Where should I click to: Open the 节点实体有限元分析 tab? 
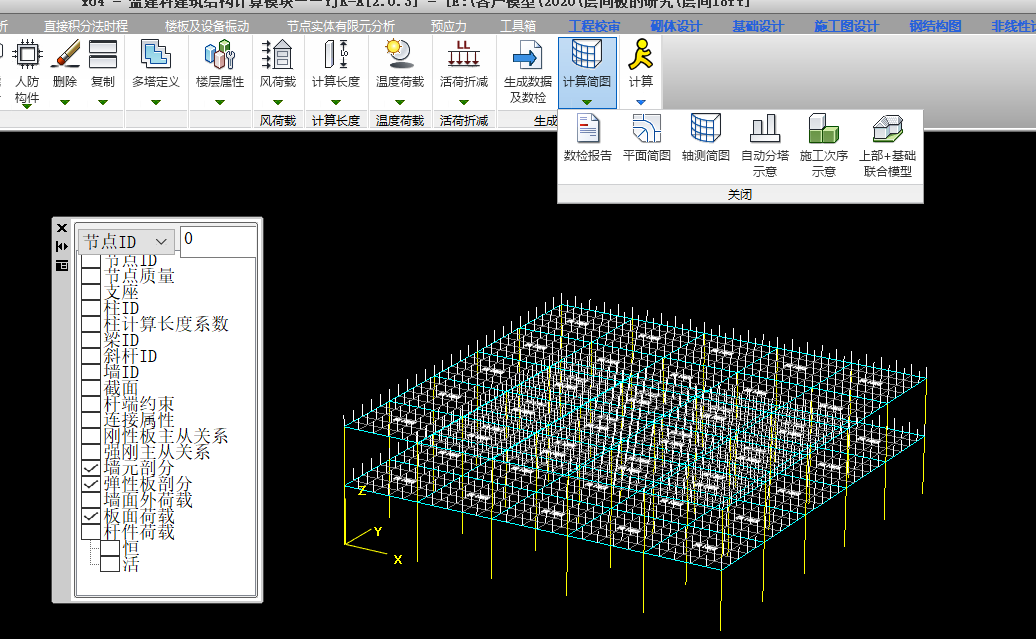[x=340, y=26]
